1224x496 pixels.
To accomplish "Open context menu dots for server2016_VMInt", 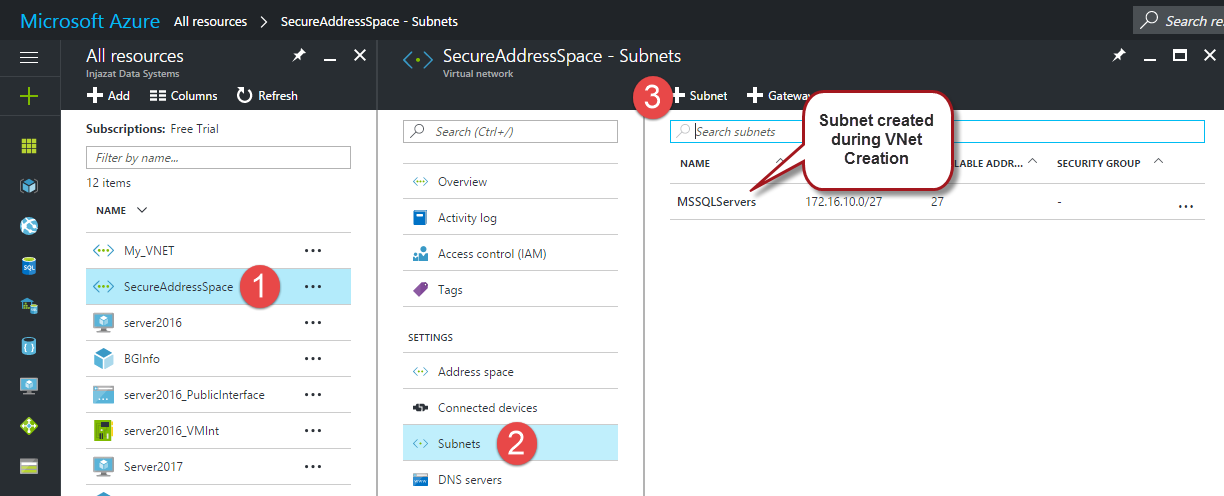I will pyautogui.click(x=313, y=430).
